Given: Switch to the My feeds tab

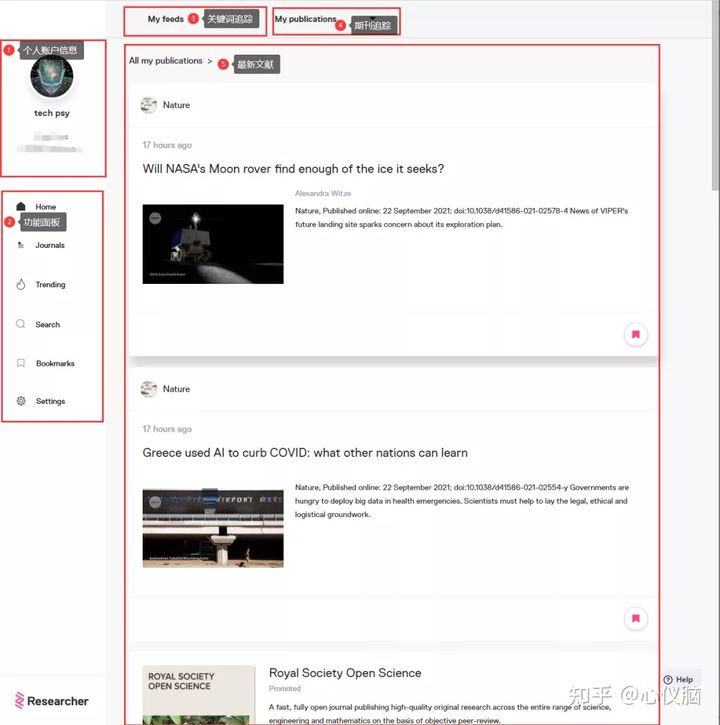Looking at the screenshot, I should (x=166, y=19).
